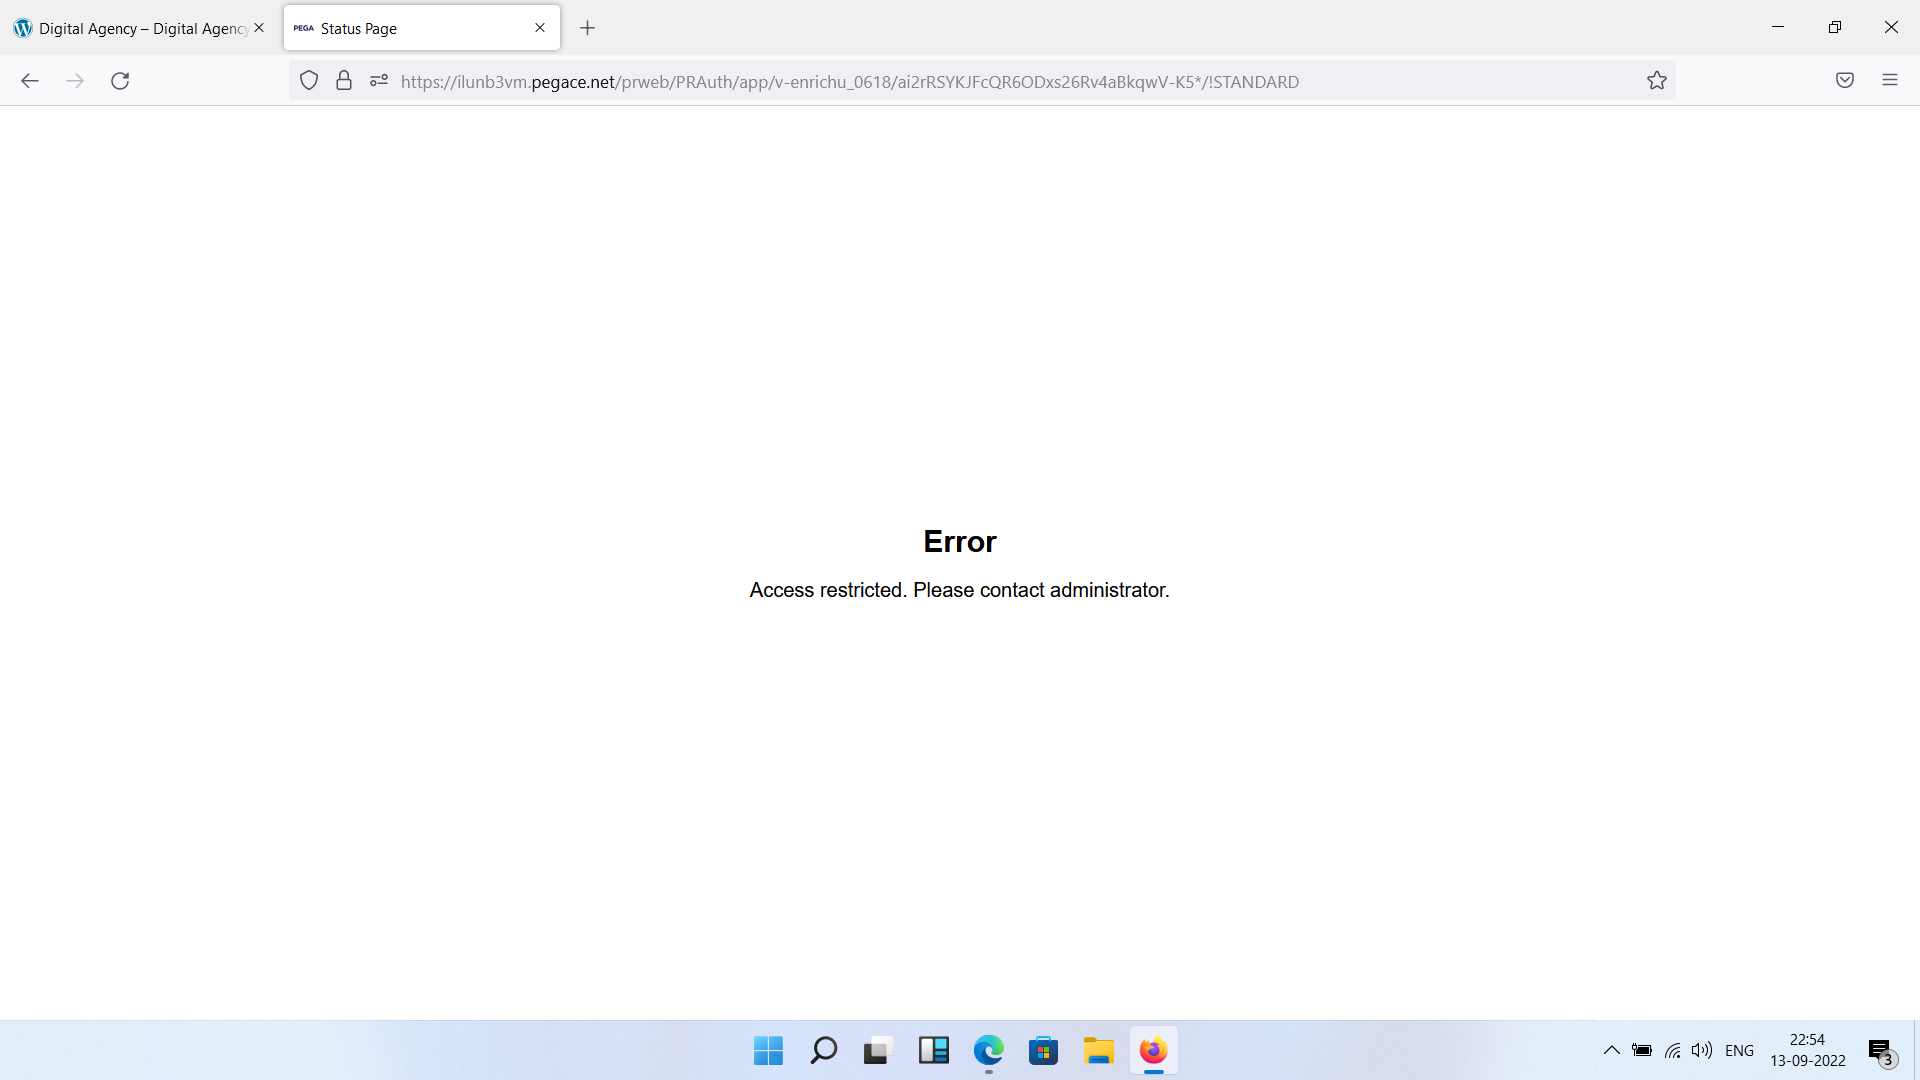
Task: Open a new browser tab
Action: pyautogui.click(x=588, y=28)
